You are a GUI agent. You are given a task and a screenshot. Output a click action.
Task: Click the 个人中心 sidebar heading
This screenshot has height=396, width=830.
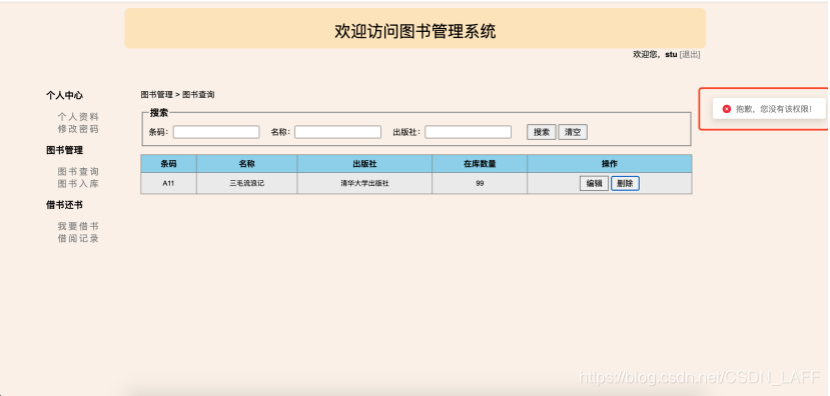(x=65, y=95)
